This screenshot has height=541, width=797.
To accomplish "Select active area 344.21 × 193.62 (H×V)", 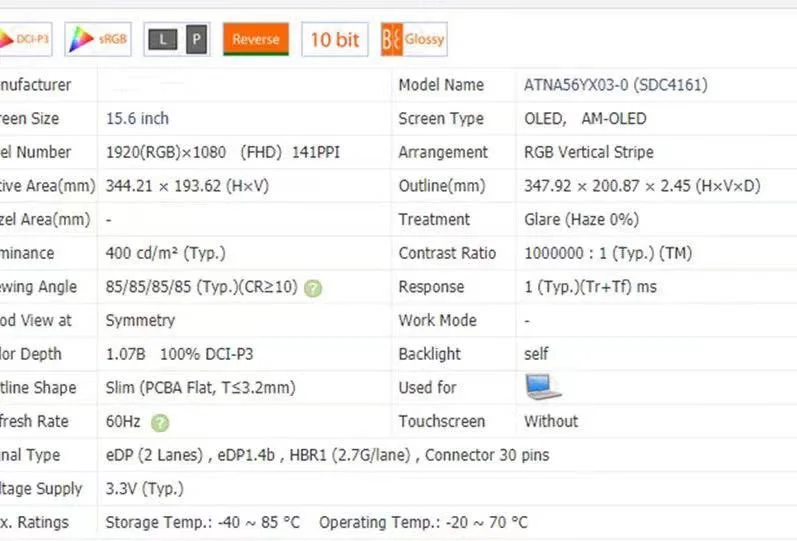I will tap(187, 186).
